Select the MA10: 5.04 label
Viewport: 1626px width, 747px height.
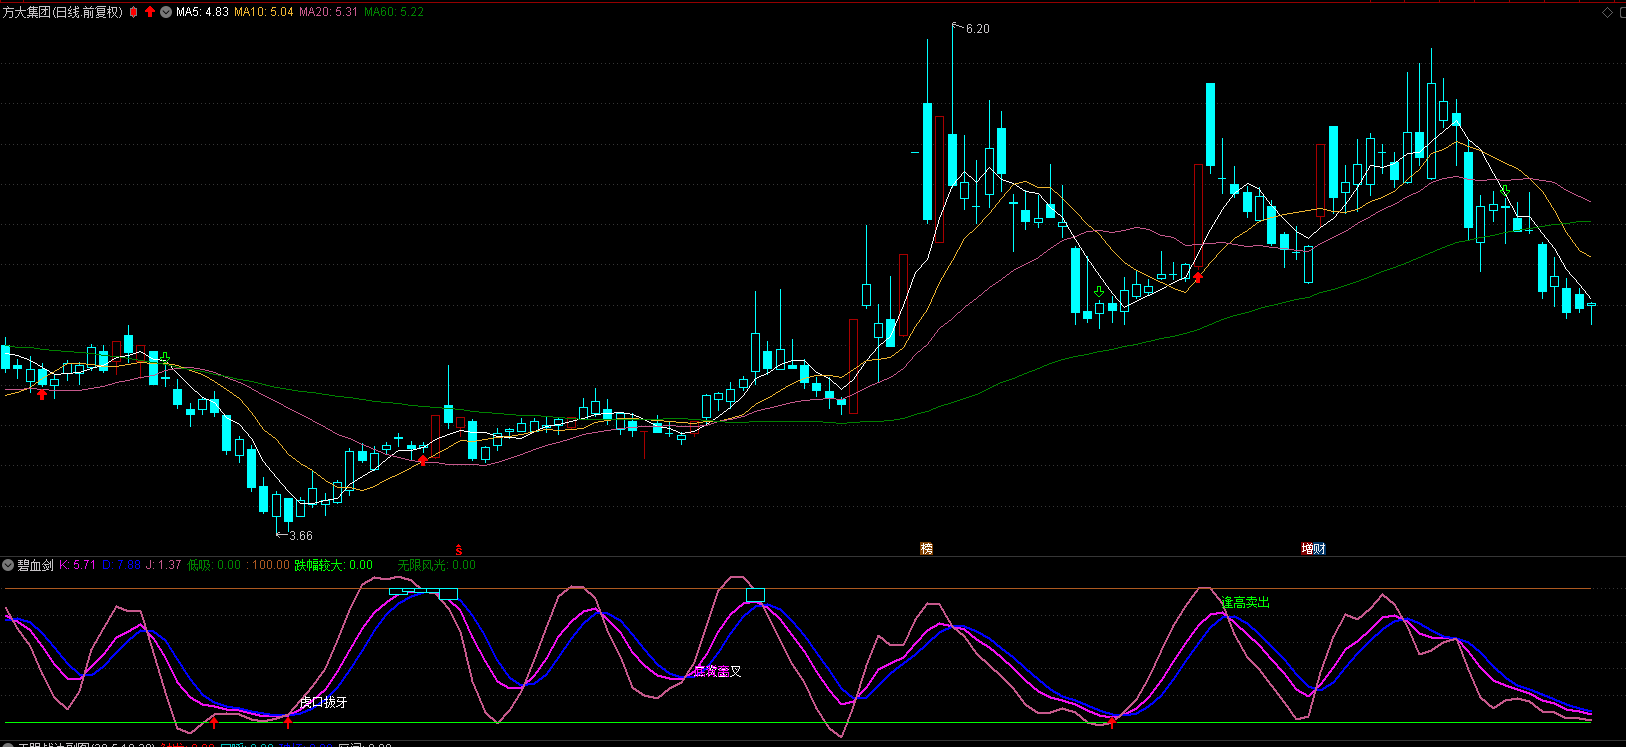click(x=264, y=12)
